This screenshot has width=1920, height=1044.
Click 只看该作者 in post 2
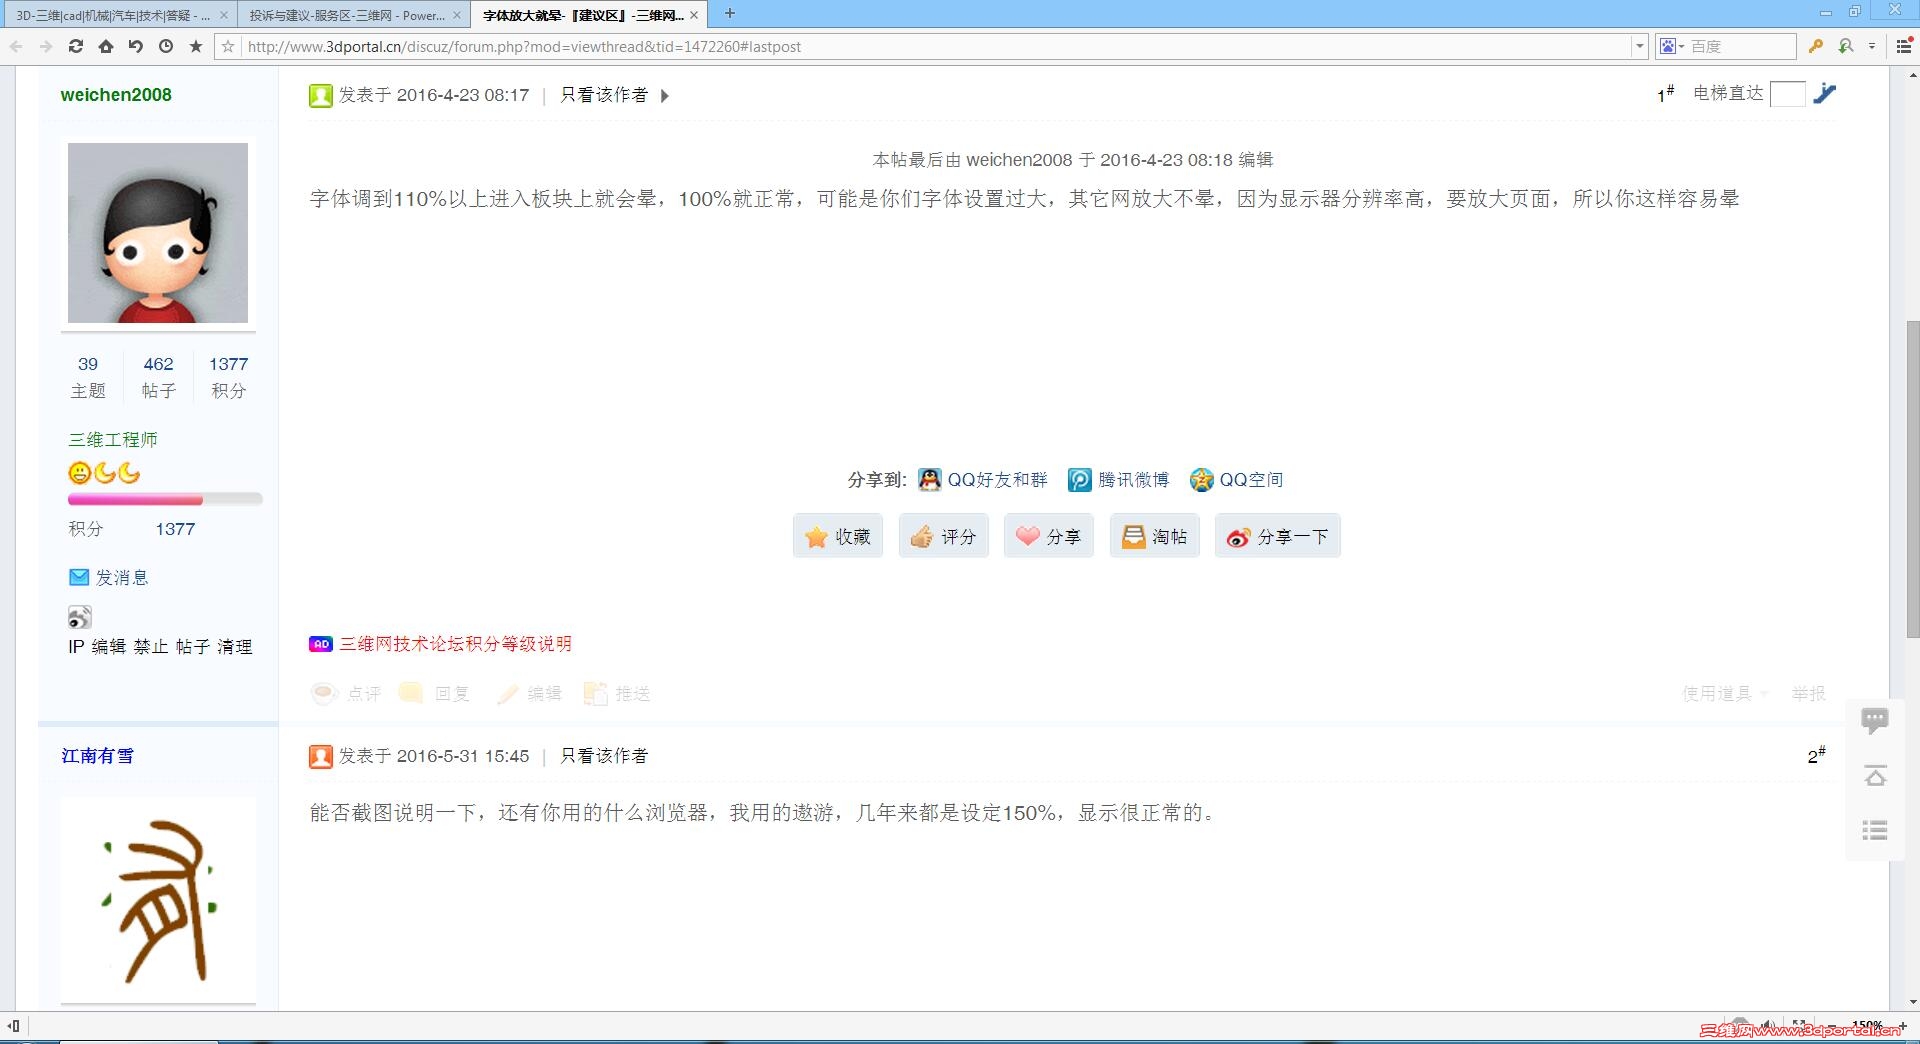604,756
